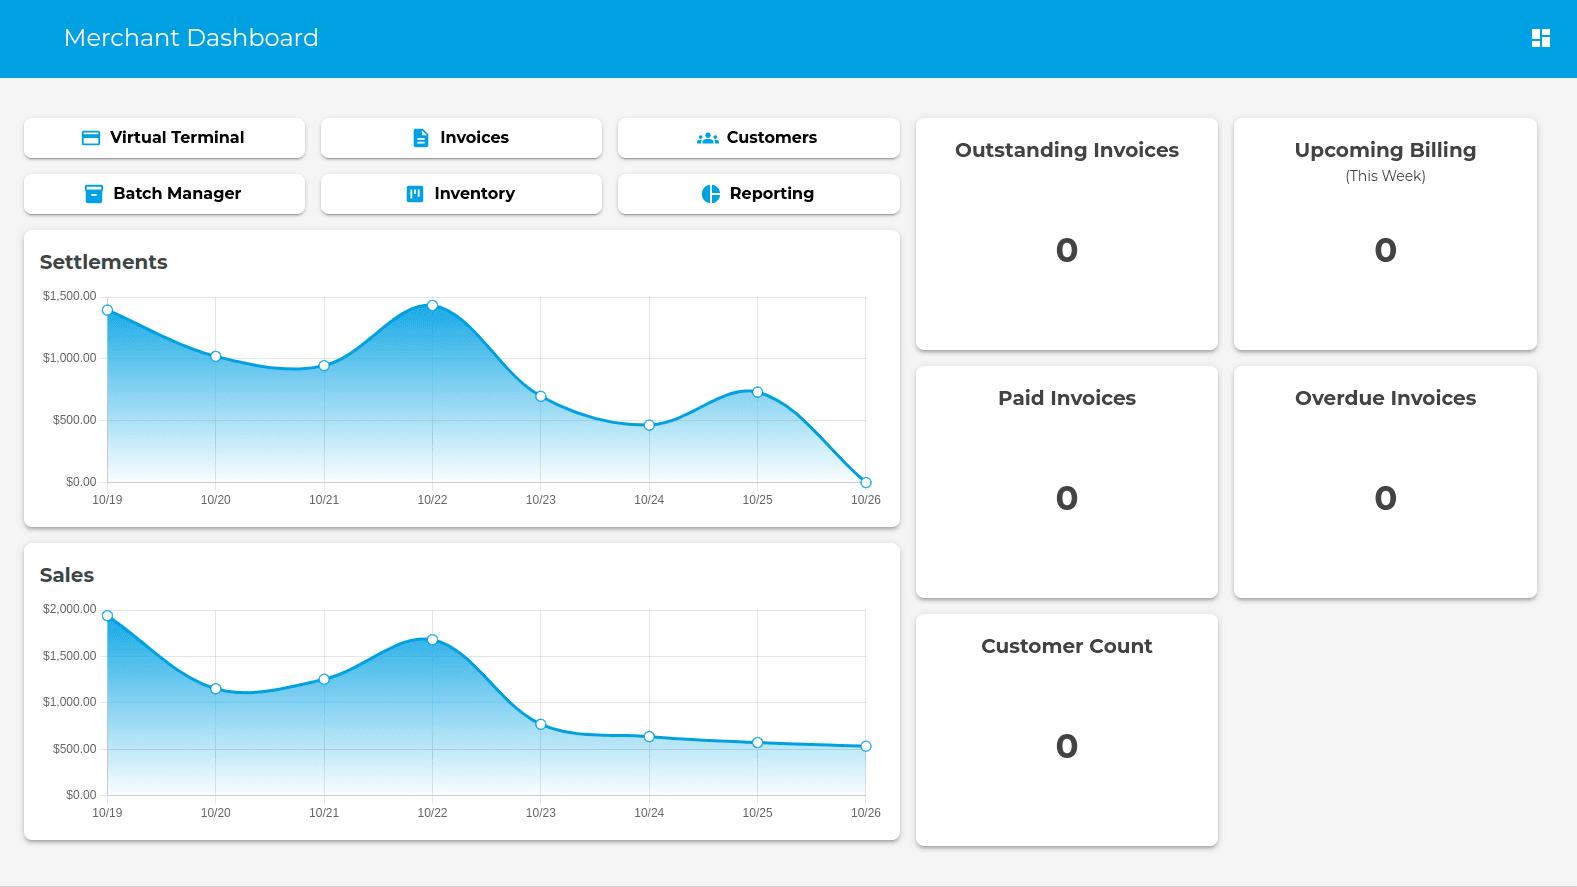Image resolution: width=1577 pixels, height=887 pixels.
Task: Click the 10/26 data point on Settlements chart
Action: 866,482
